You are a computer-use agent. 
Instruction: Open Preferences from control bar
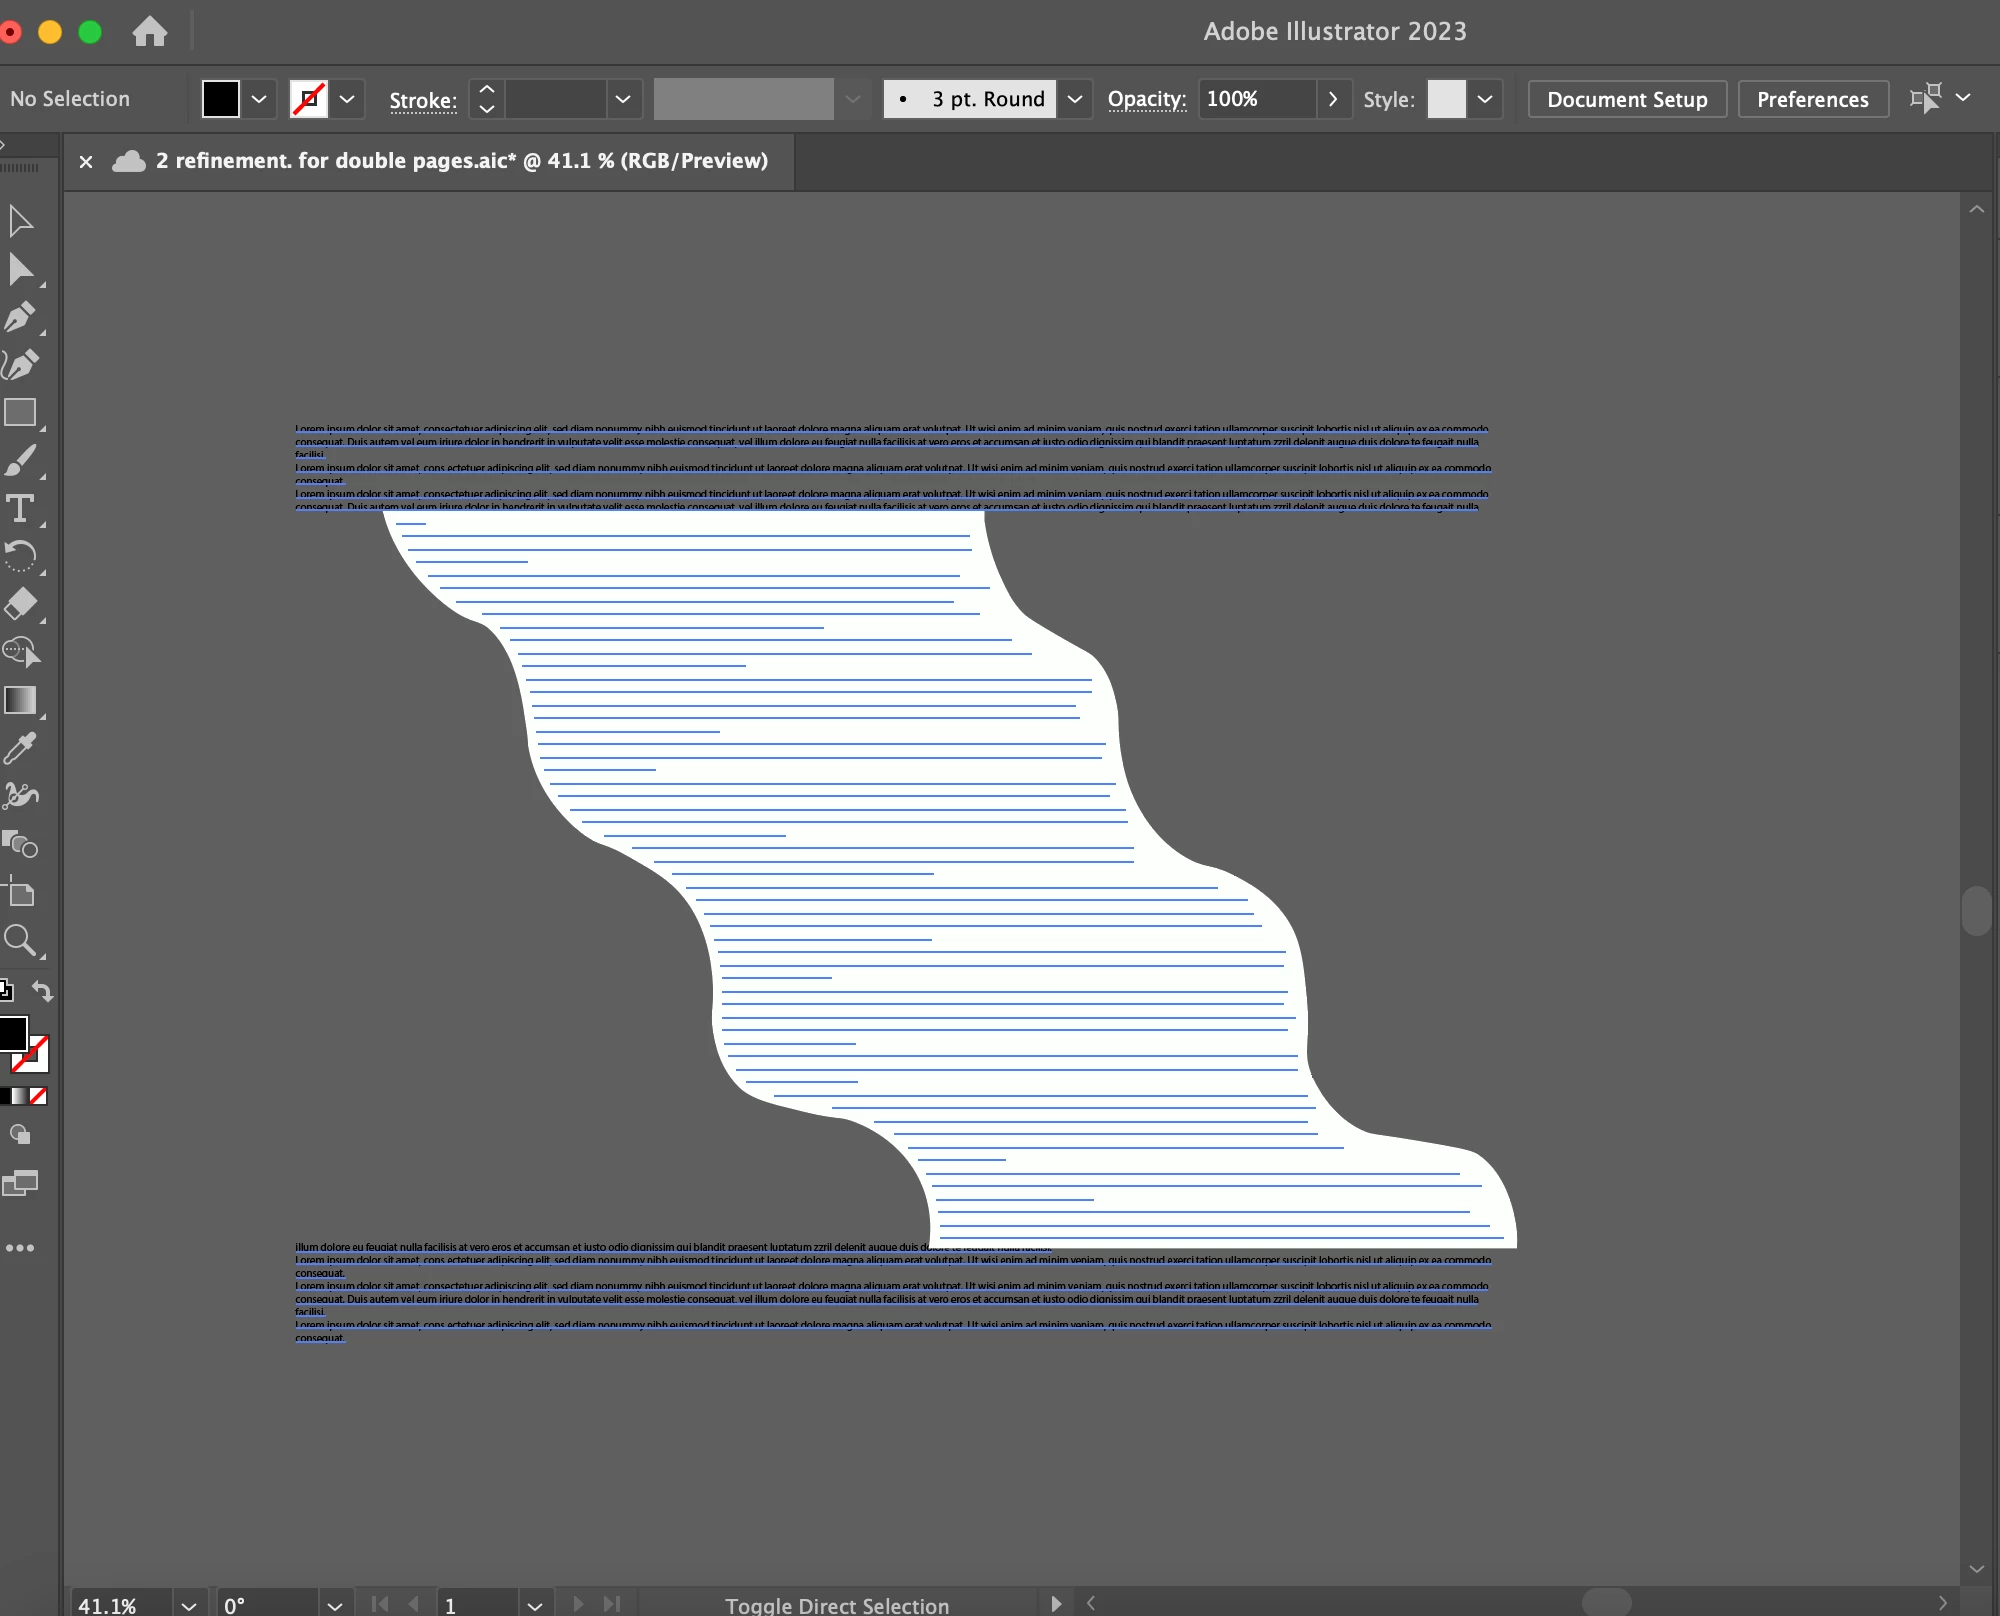pos(1812,99)
